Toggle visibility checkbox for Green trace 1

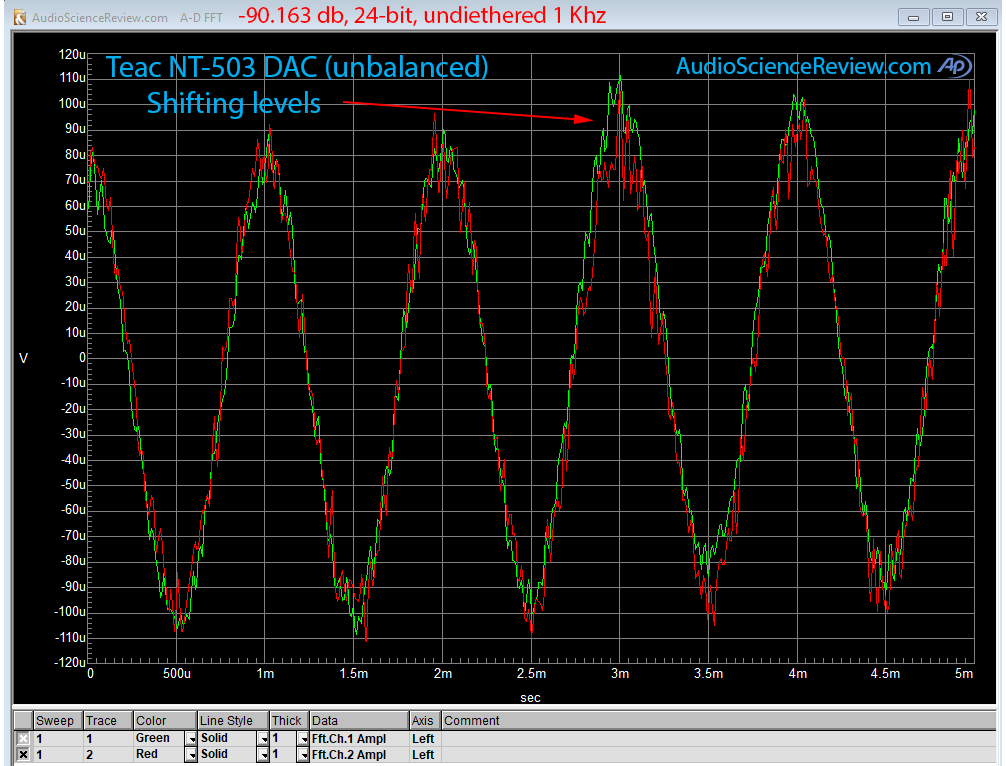pyautogui.click(x=23, y=738)
